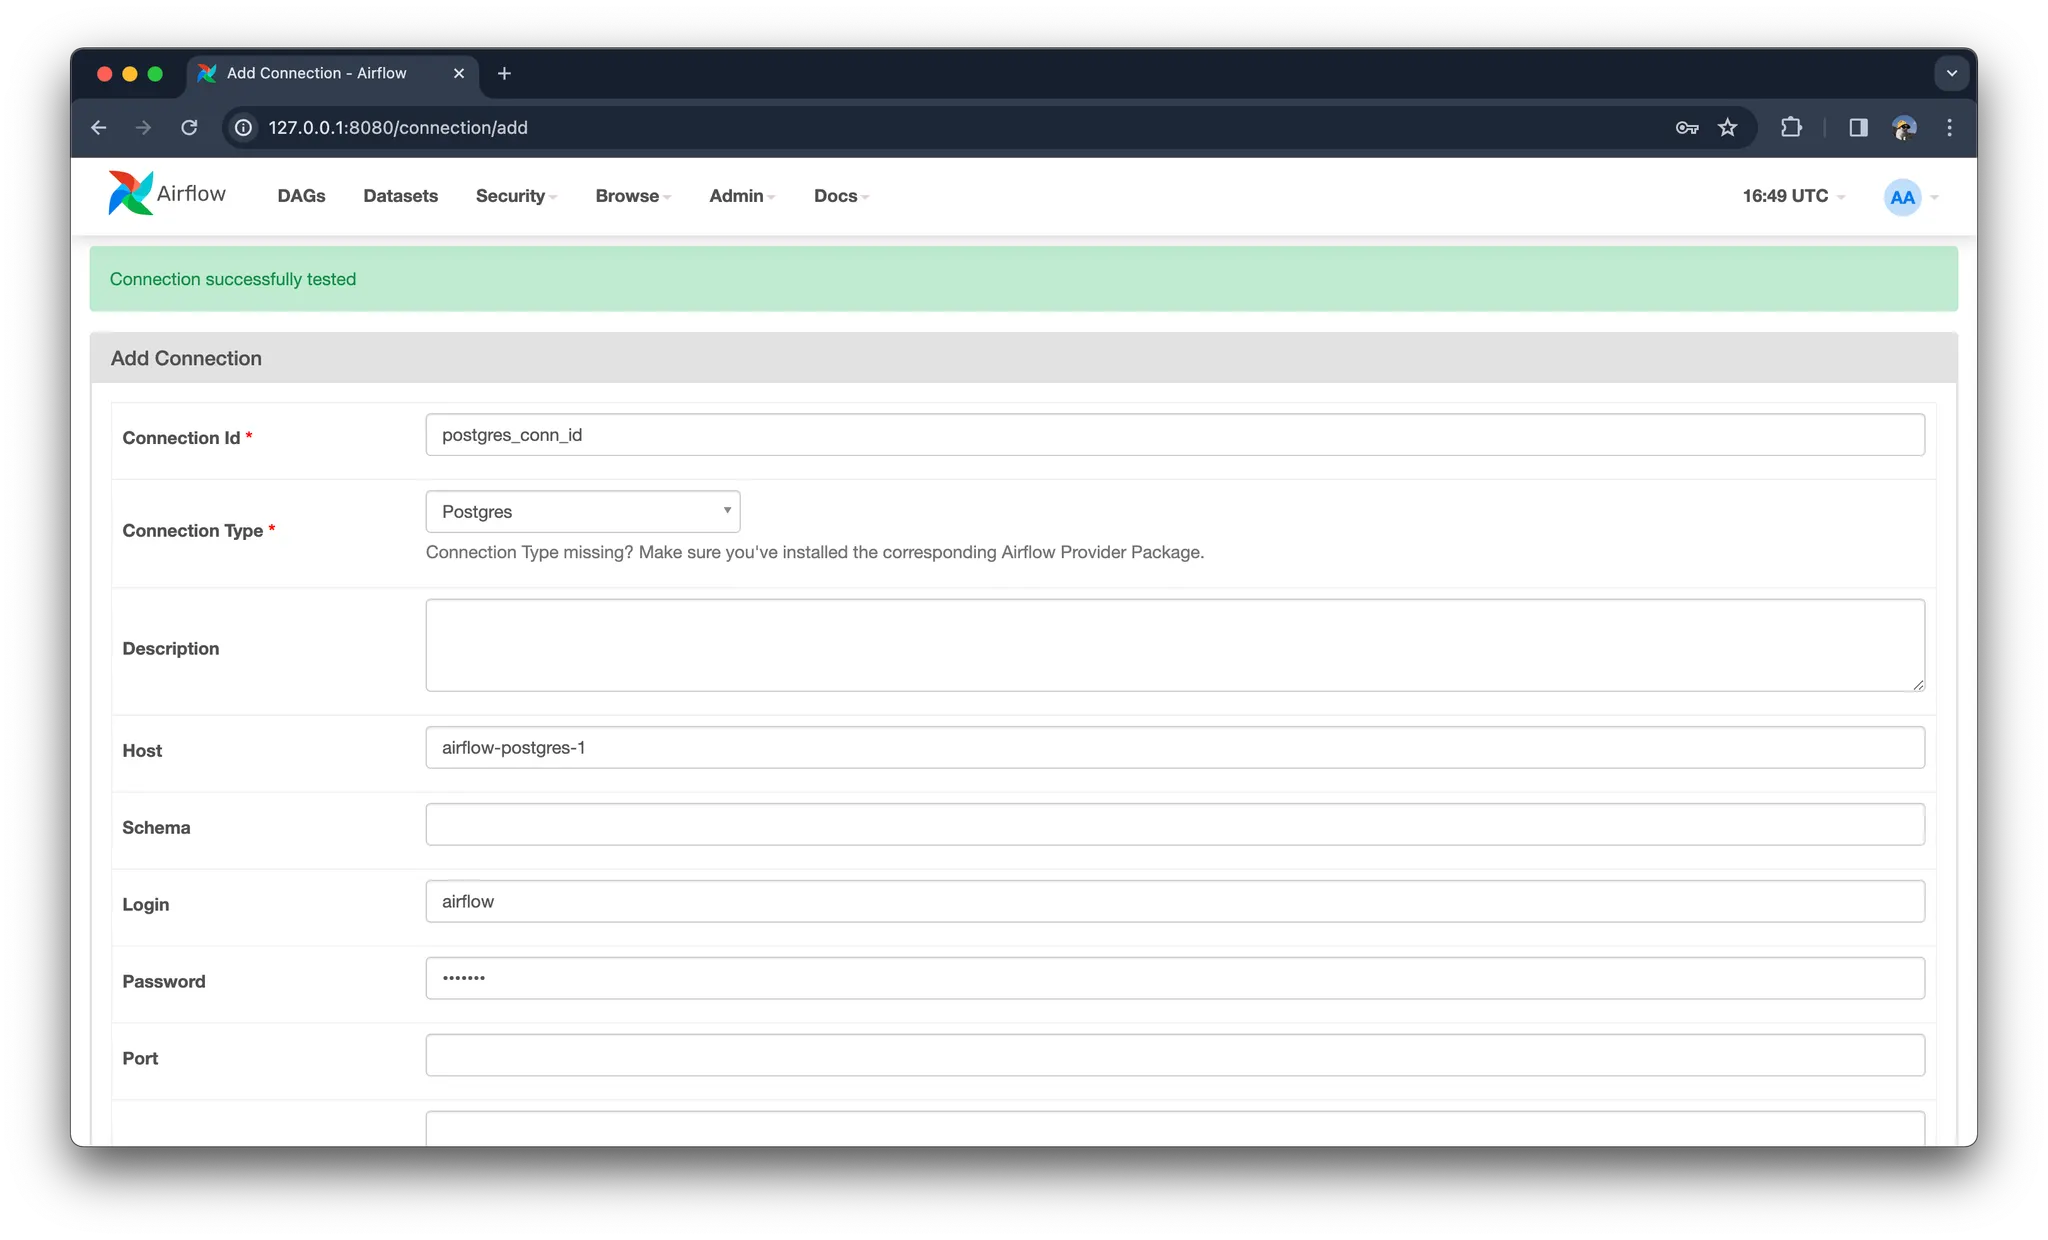Click into the Host input field
The height and width of the screenshot is (1240, 2048).
[1174, 748]
